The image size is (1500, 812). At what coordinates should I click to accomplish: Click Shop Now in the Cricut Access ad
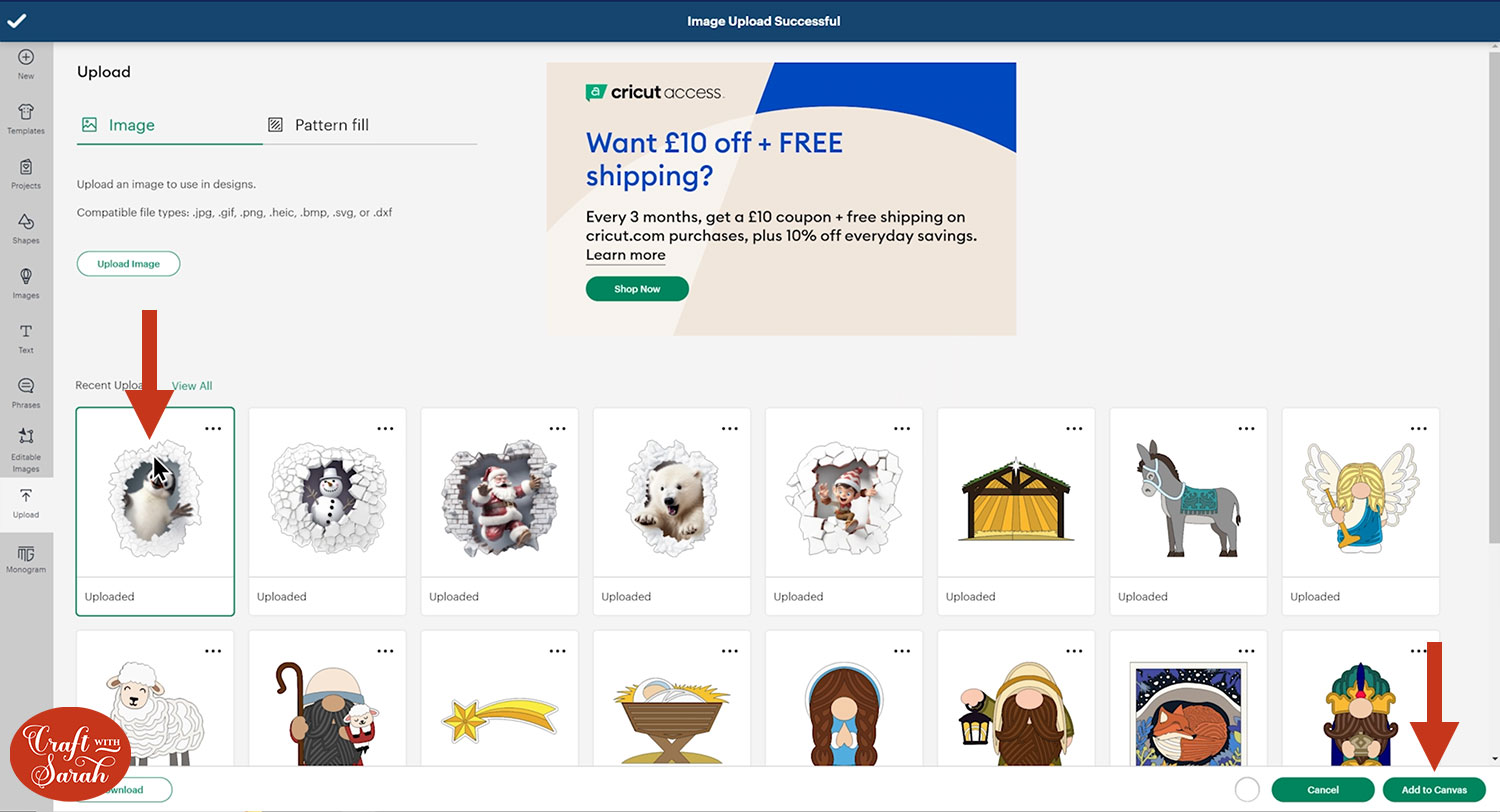pyautogui.click(x=637, y=289)
